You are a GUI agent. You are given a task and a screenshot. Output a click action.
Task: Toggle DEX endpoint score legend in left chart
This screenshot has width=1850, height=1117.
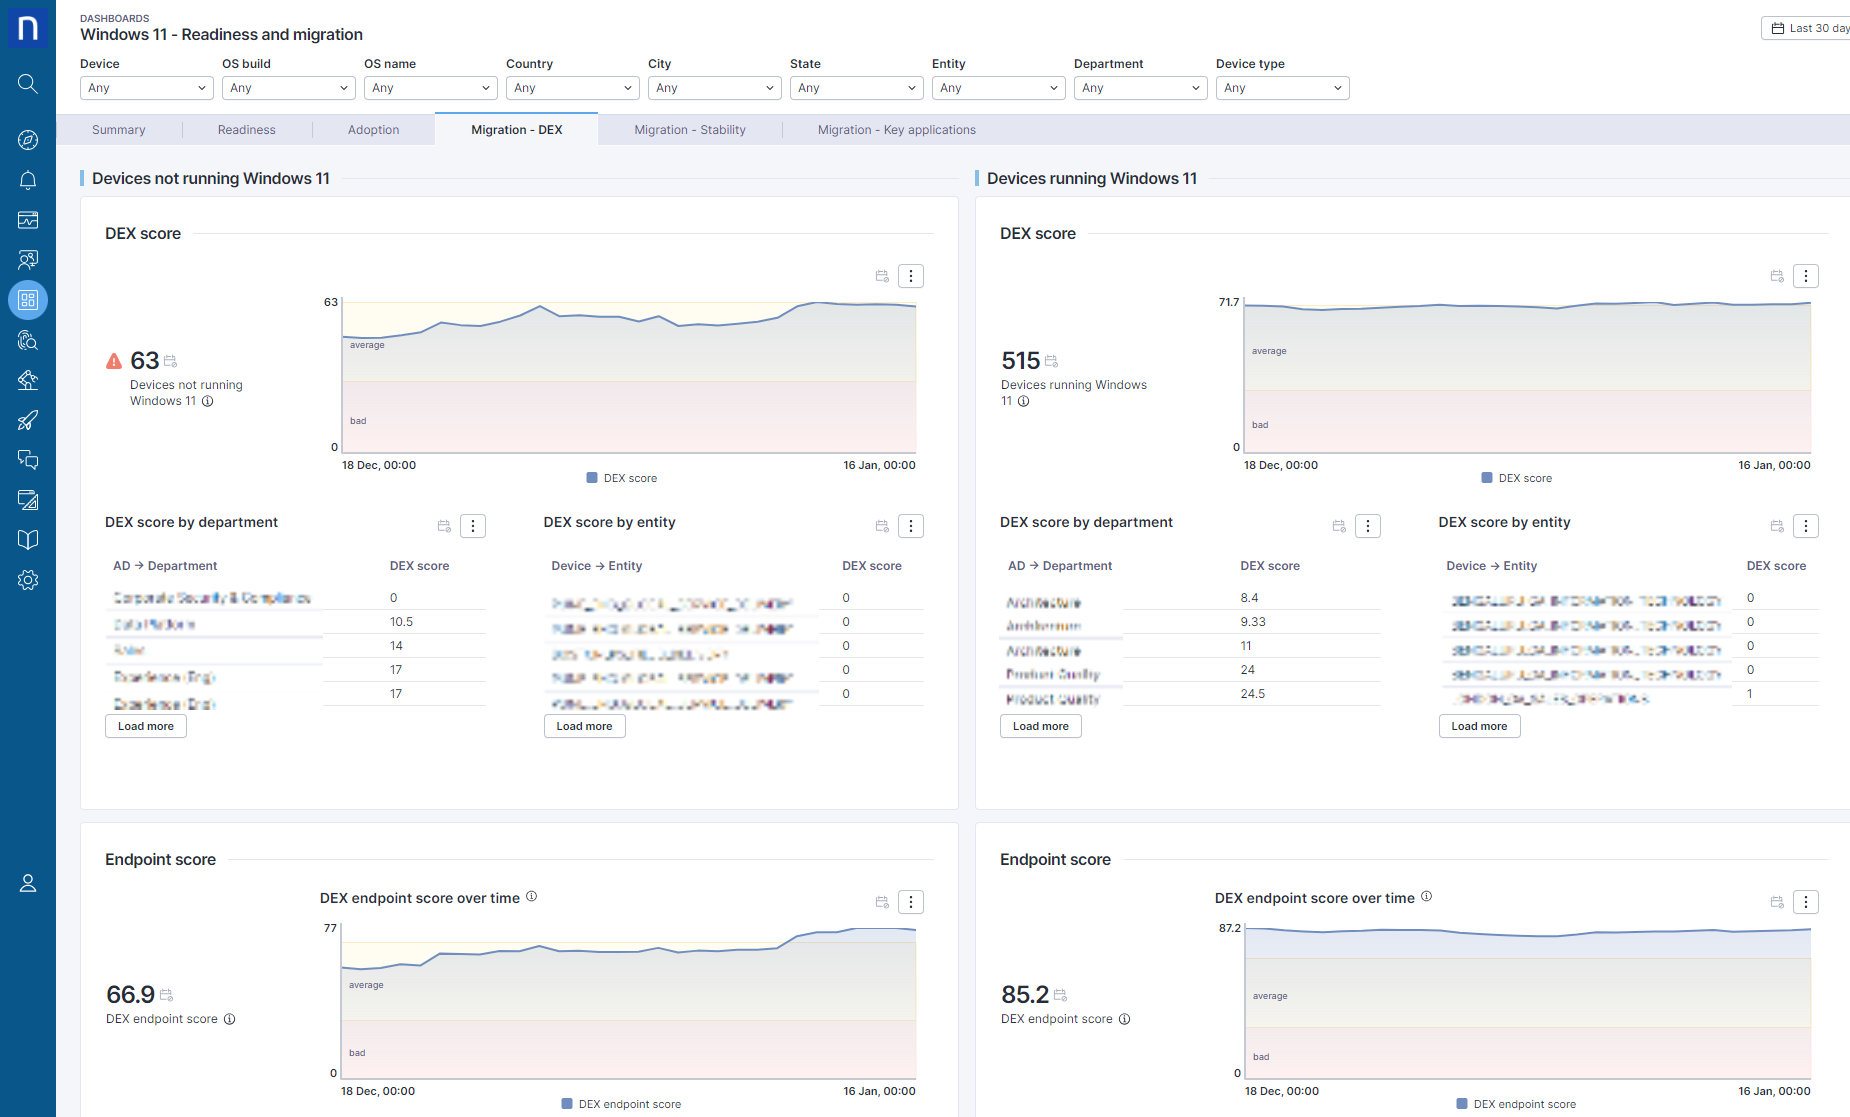622,1104
